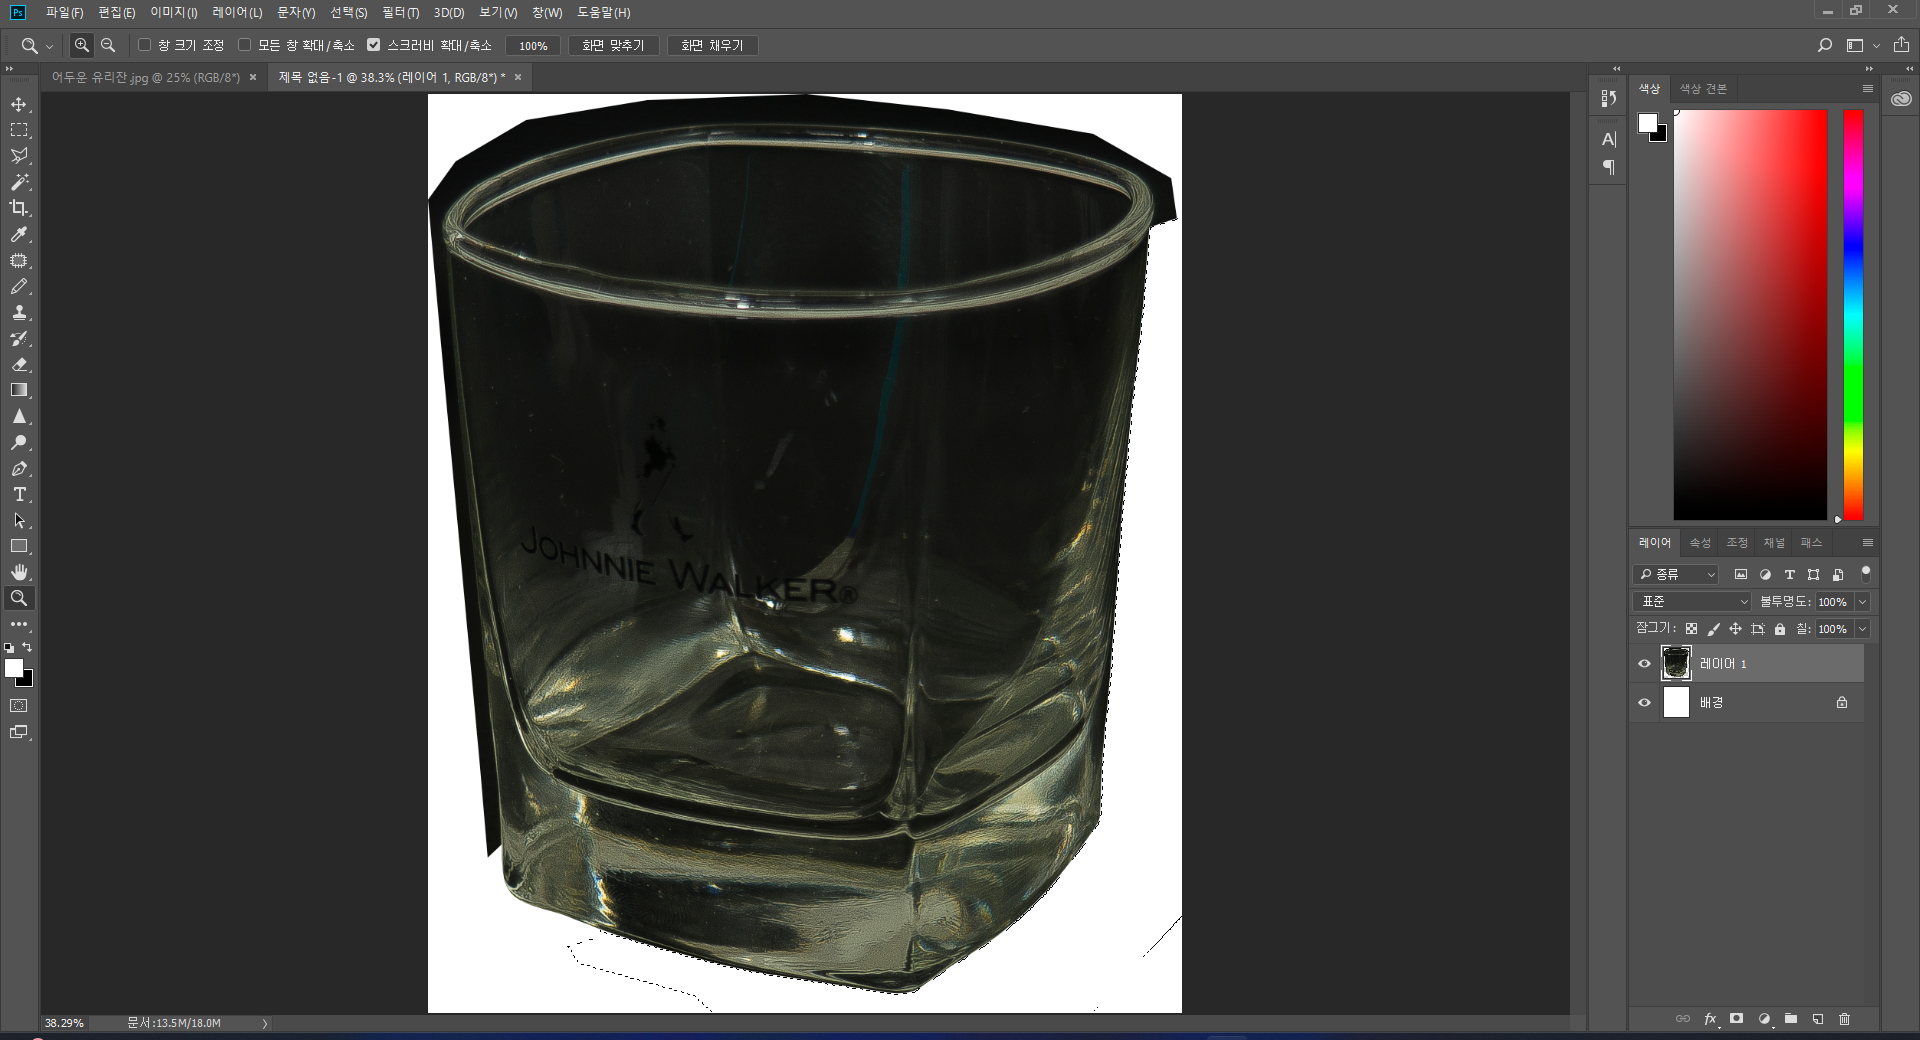Open the opacity 불투명도 dropdown arrow
Image resolution: width=1920 pixels, height=1040 pixels.
click(x=1862, y=602)
